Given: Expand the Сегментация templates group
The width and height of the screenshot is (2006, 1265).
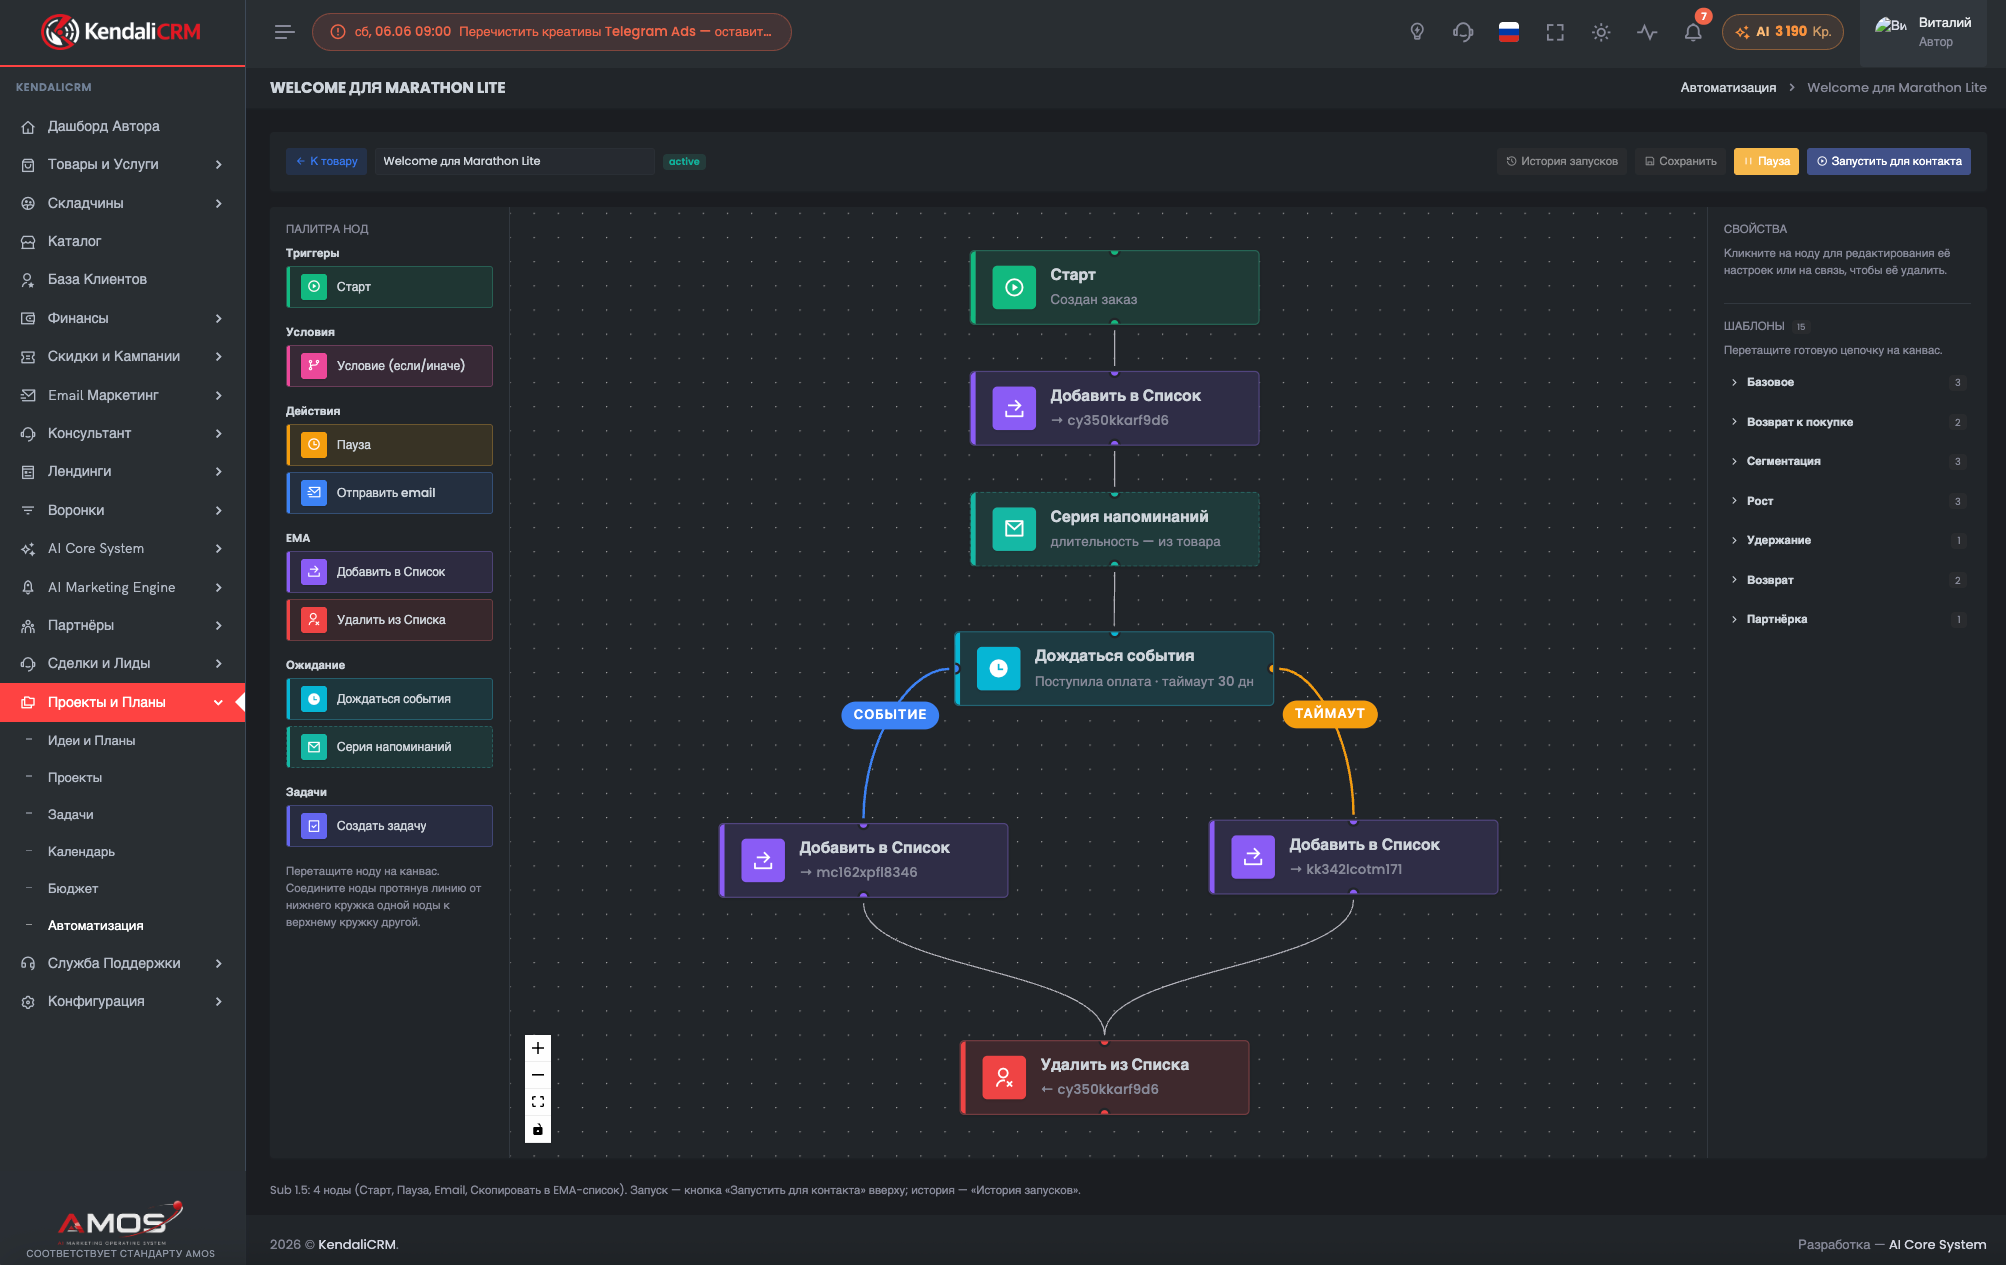Looking at the screenshot, I should (x=1847, y=461).
